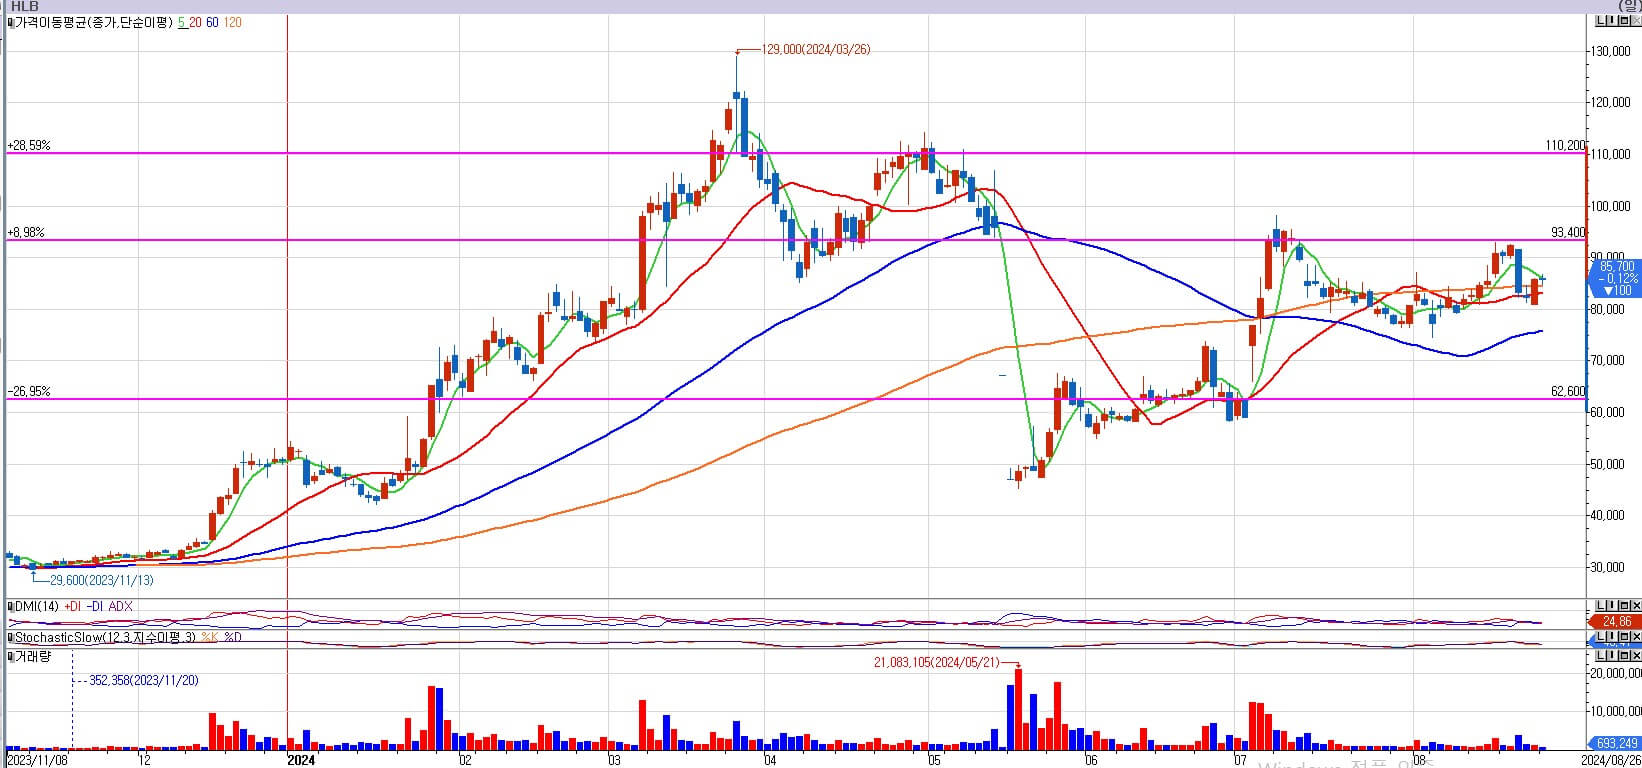Click marker icon beside DMI(14) label
This screenshot has width=1642, height=768.
11,607
